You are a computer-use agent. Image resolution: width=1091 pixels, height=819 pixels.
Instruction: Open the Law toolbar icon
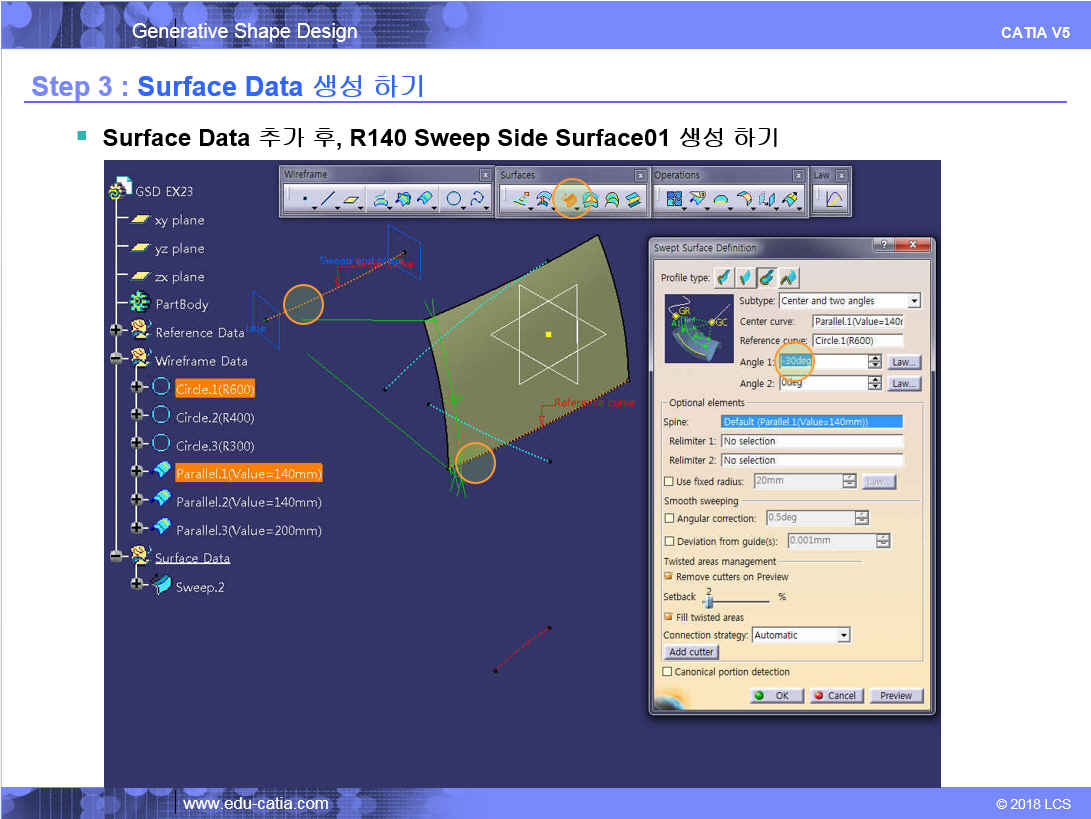coord(834,200)
